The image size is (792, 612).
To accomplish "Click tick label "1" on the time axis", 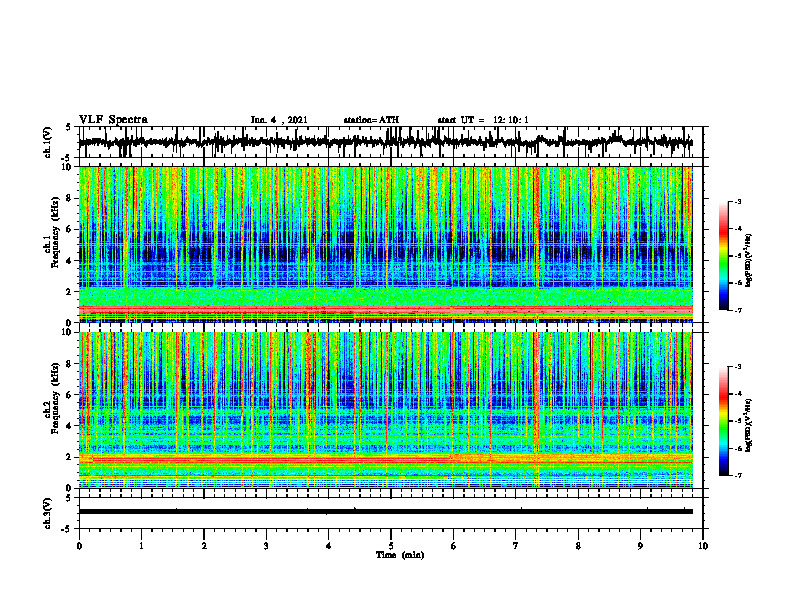I will pyautogui.click(x=141, y=546).
